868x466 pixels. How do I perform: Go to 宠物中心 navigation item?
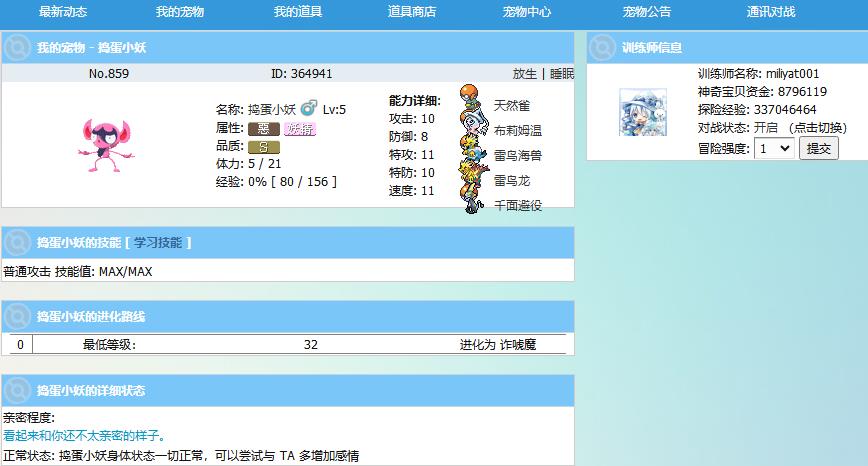[x=527, y=12]
